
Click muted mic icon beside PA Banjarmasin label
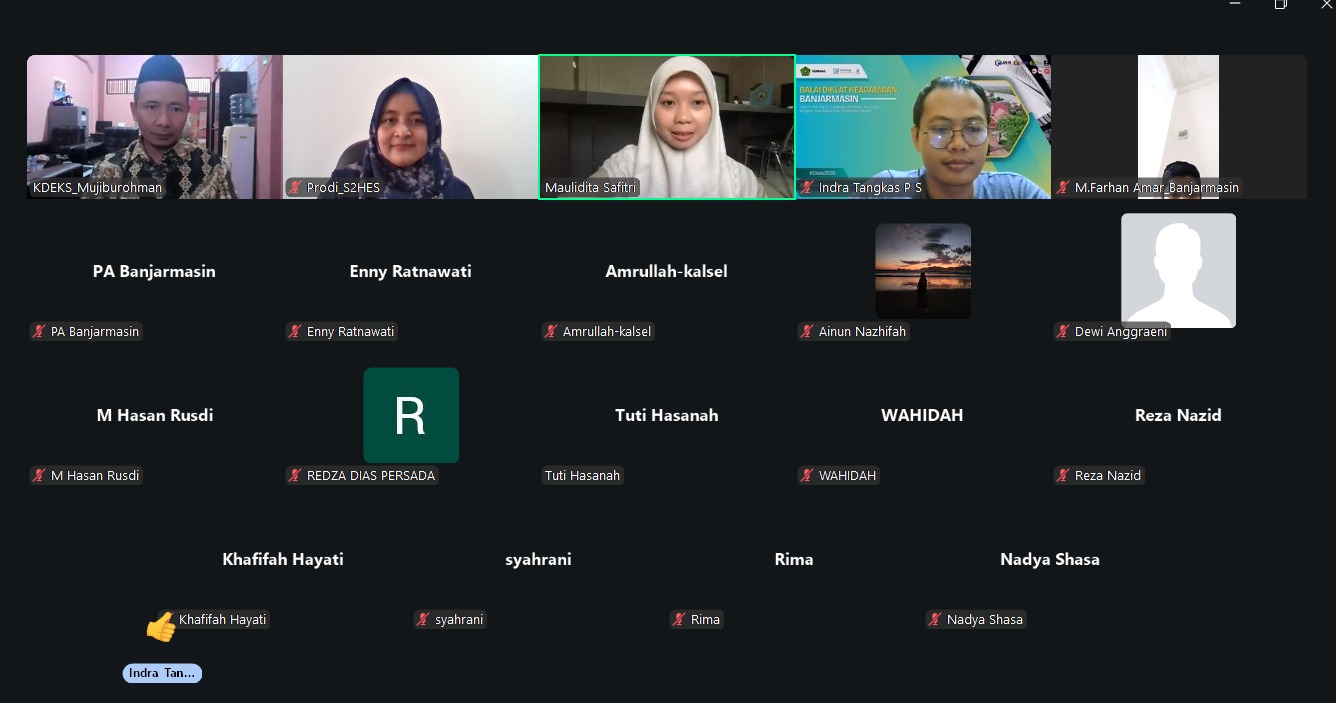(x=39, y=332)
